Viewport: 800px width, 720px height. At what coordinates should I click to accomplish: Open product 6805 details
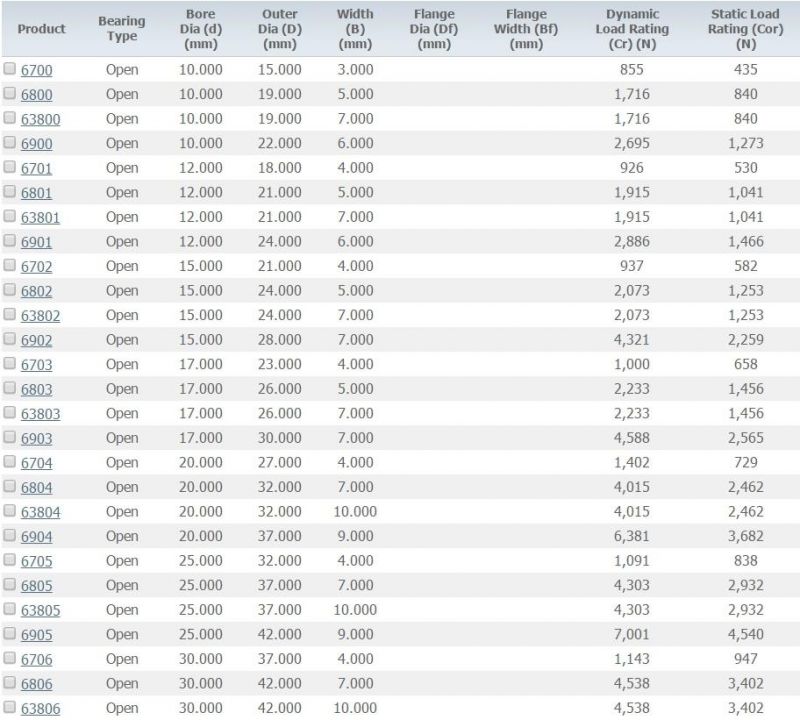(37, 586)
